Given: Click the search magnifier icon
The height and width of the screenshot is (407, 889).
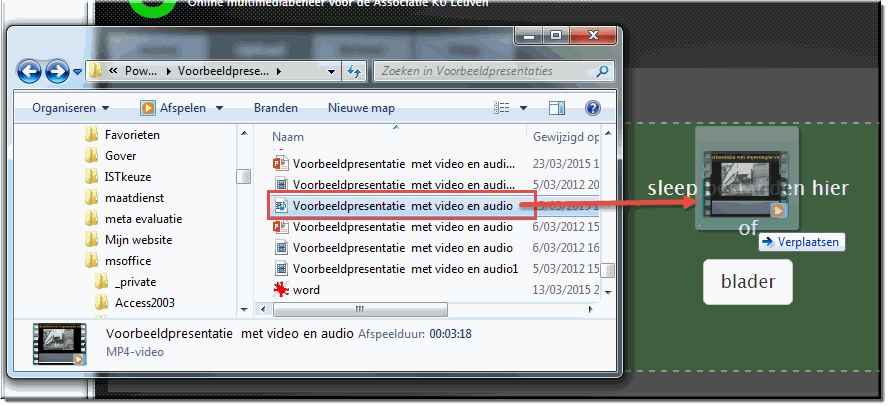Looking at the screenshot, I should (x=603, y=71).
